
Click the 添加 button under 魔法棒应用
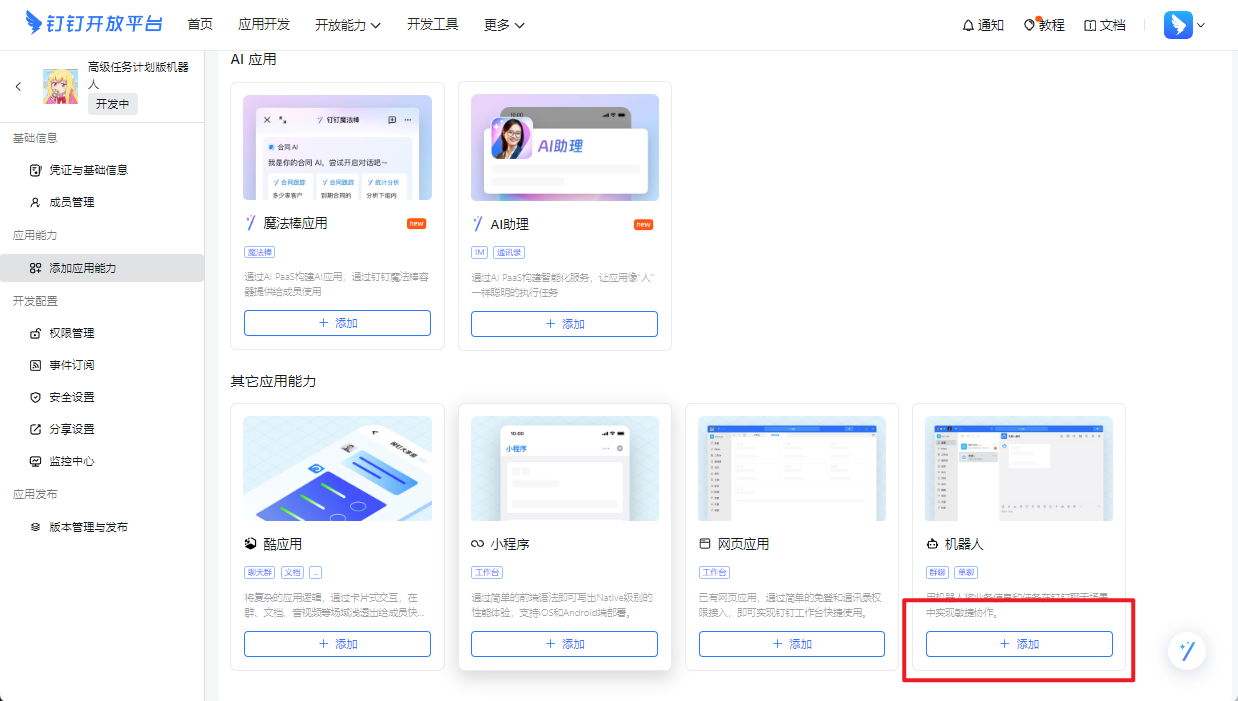tap(338, 323)
